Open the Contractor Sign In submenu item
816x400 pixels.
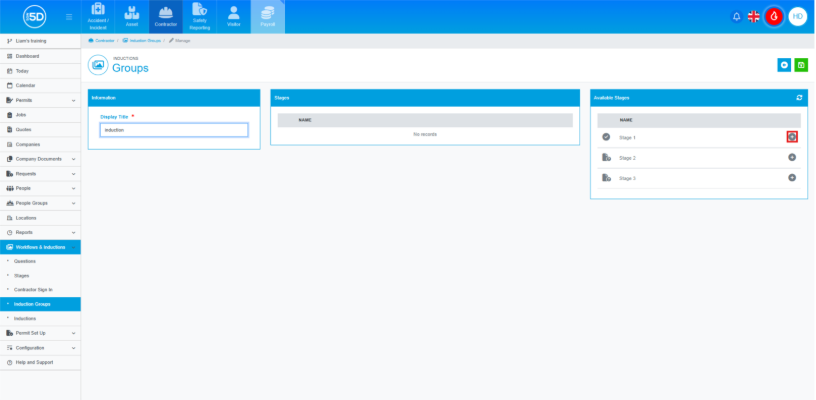(40, 289)
